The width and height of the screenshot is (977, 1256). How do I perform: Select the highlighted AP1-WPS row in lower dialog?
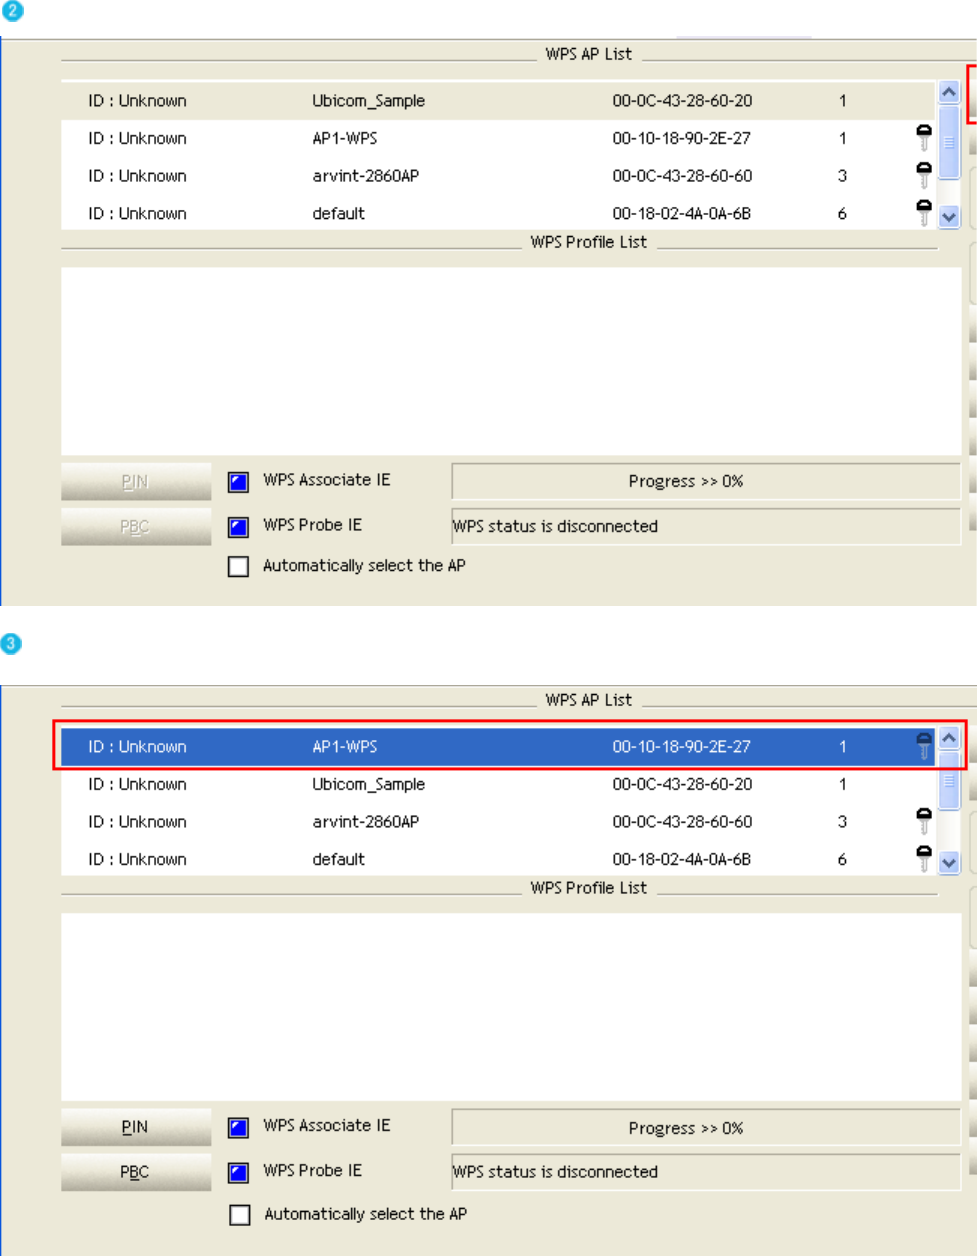coord(498,747)
